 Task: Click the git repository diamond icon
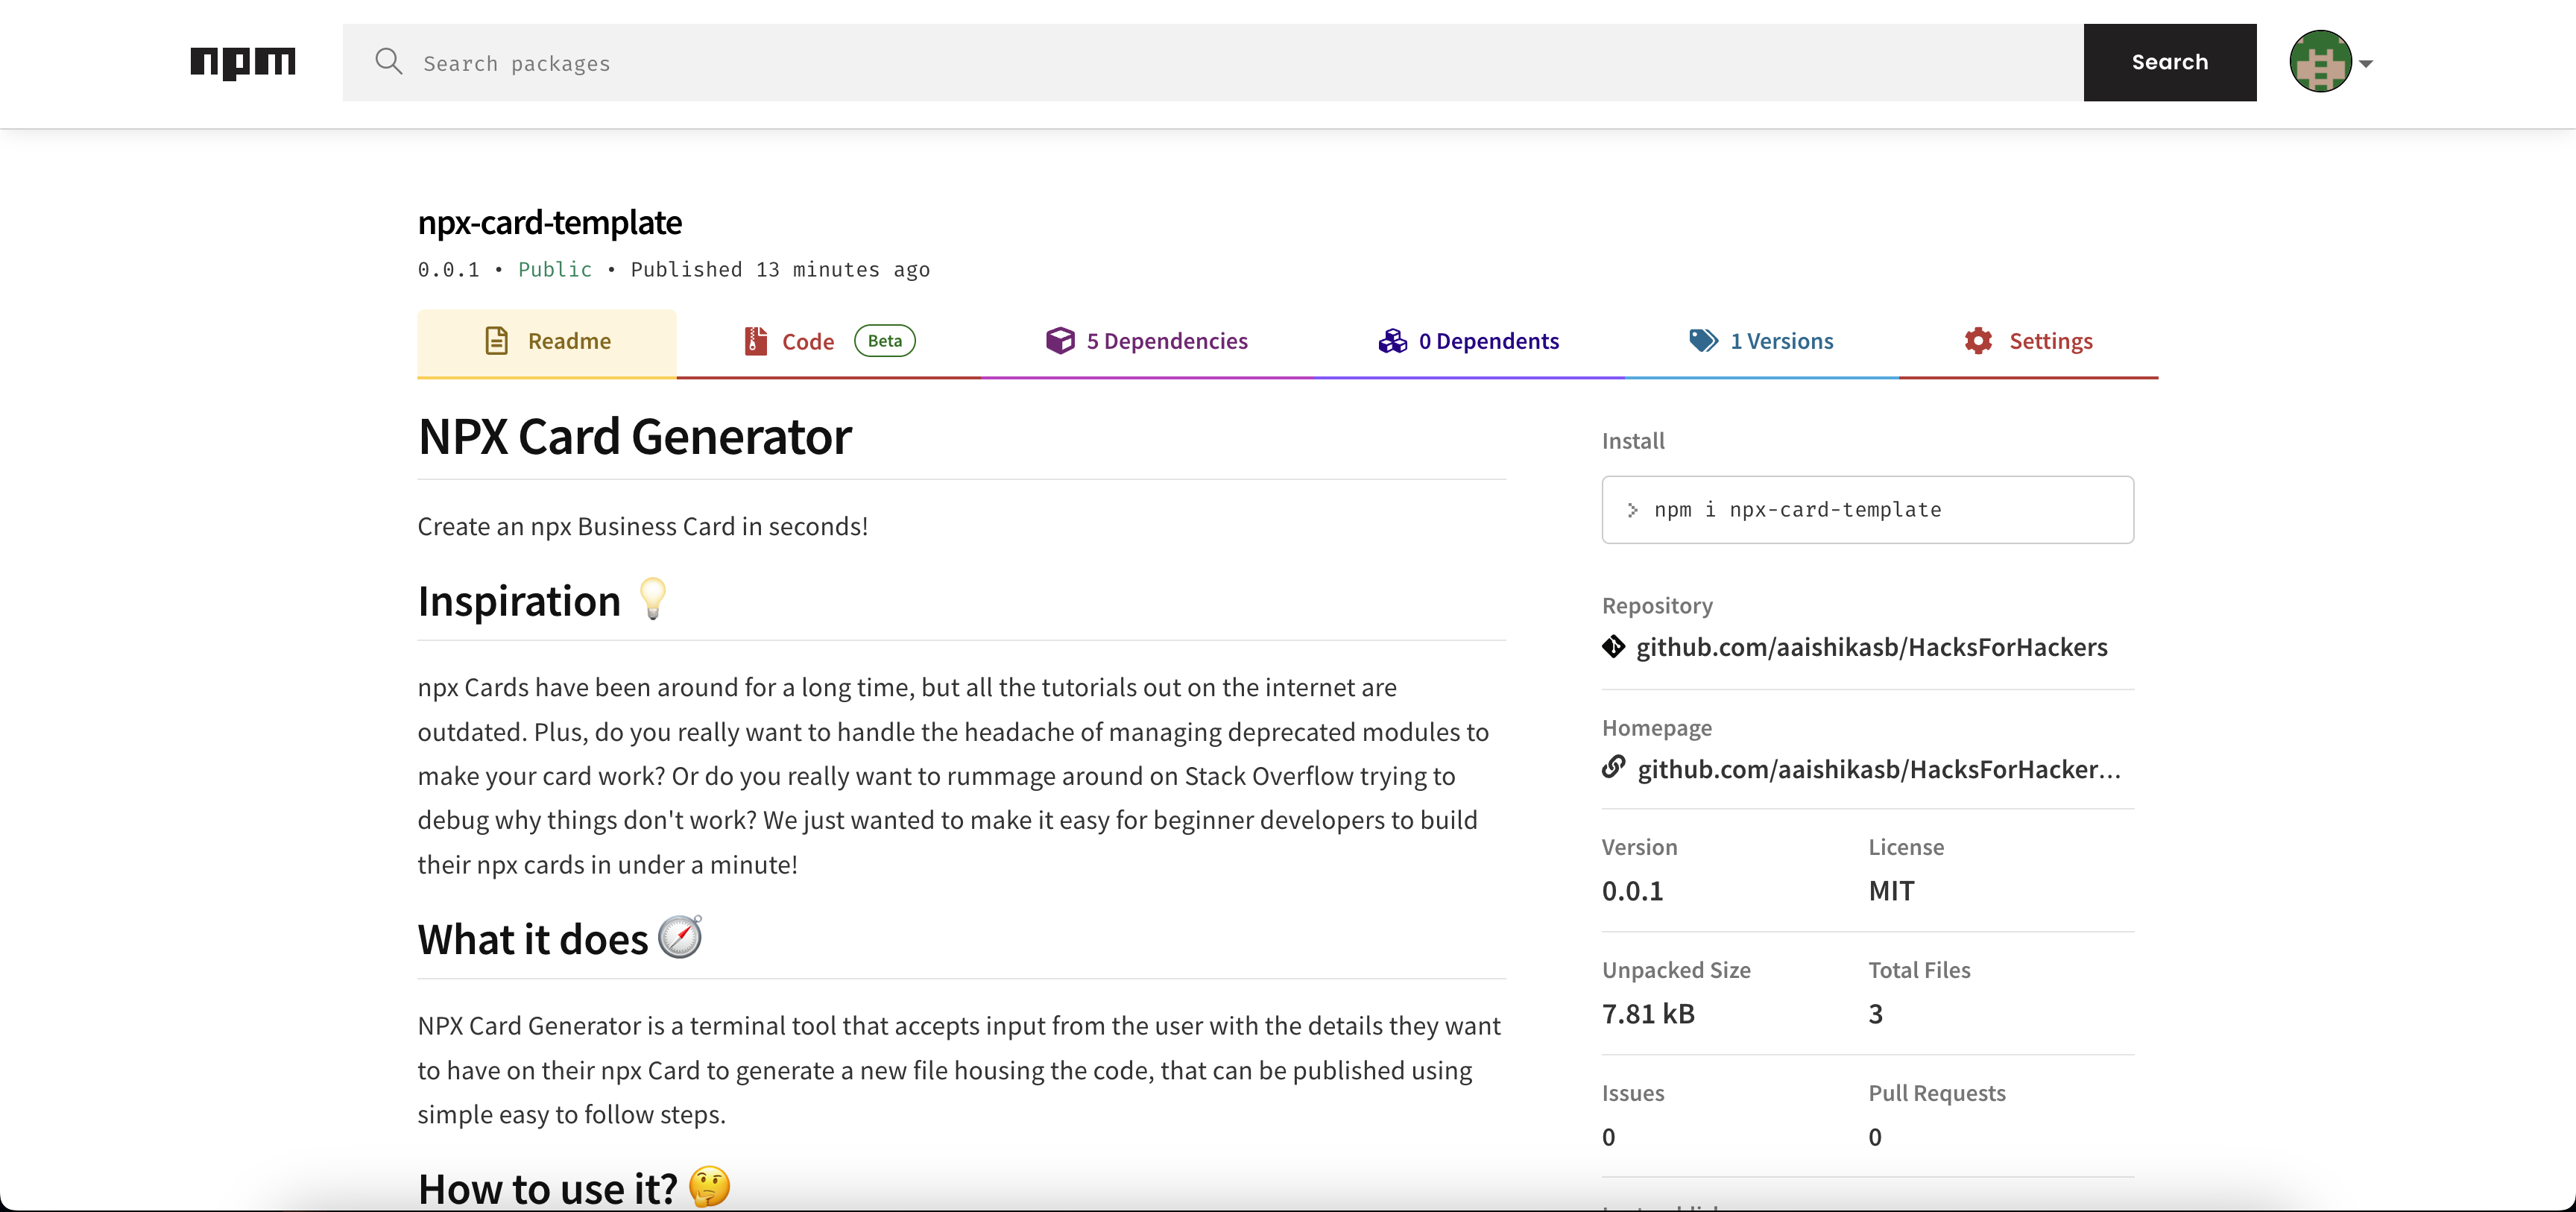[1613, 647]
